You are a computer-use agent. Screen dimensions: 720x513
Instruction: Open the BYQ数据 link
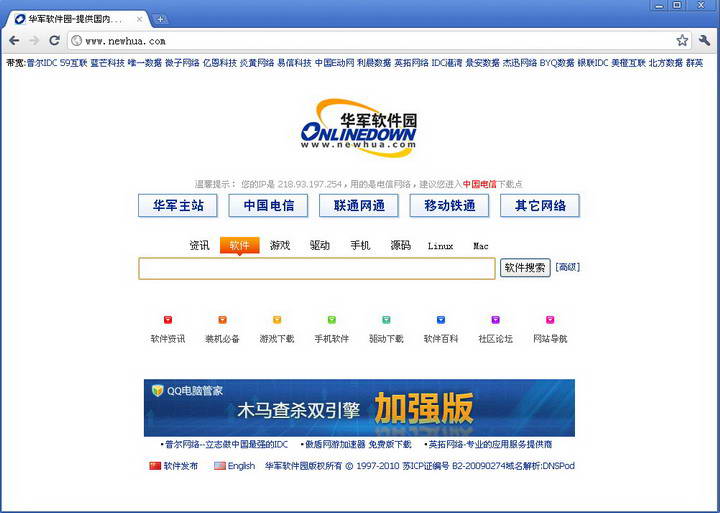[557, 63]
